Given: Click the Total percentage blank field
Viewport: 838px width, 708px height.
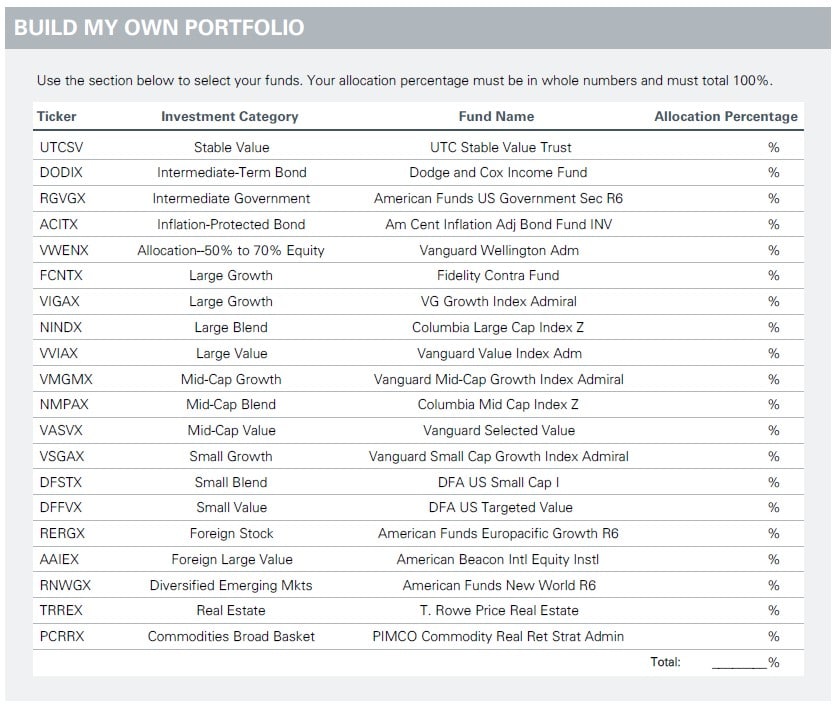Looking at the screenshot, I should click(738, 662).
